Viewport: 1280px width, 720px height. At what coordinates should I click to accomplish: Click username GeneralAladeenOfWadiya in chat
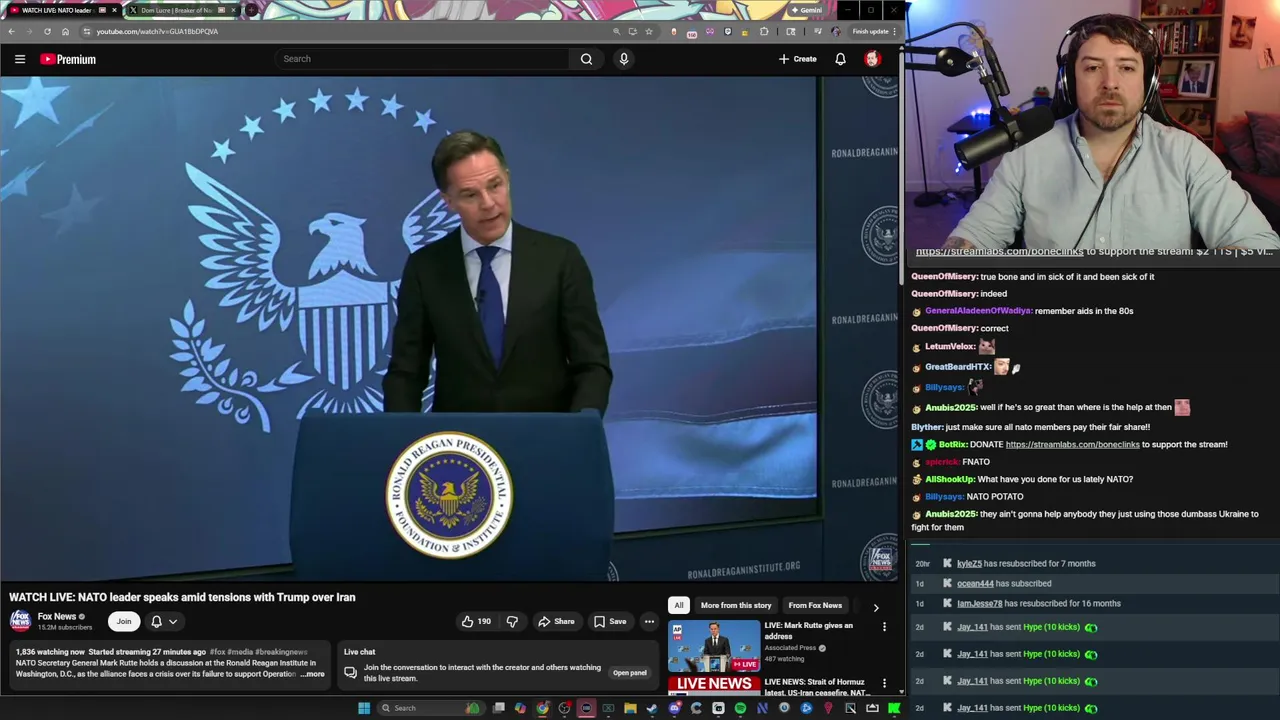976,311
